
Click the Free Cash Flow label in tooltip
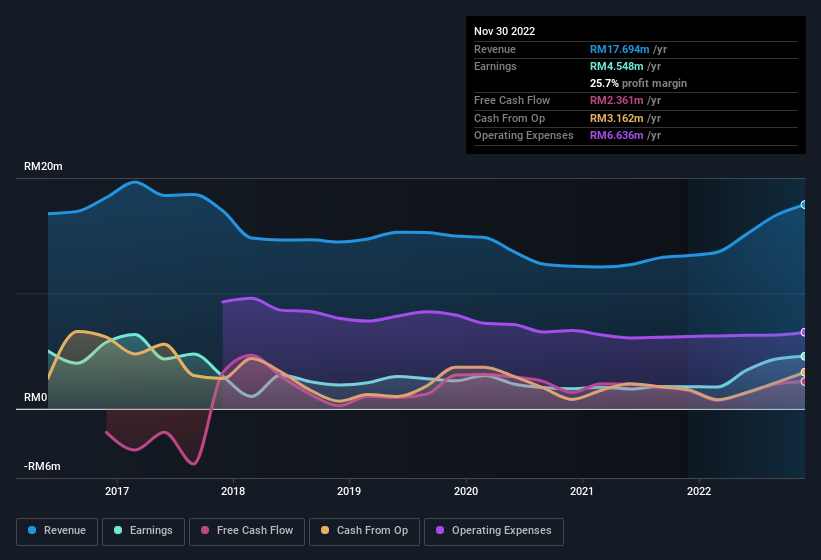pyautogui.click(x=512, y=100)
